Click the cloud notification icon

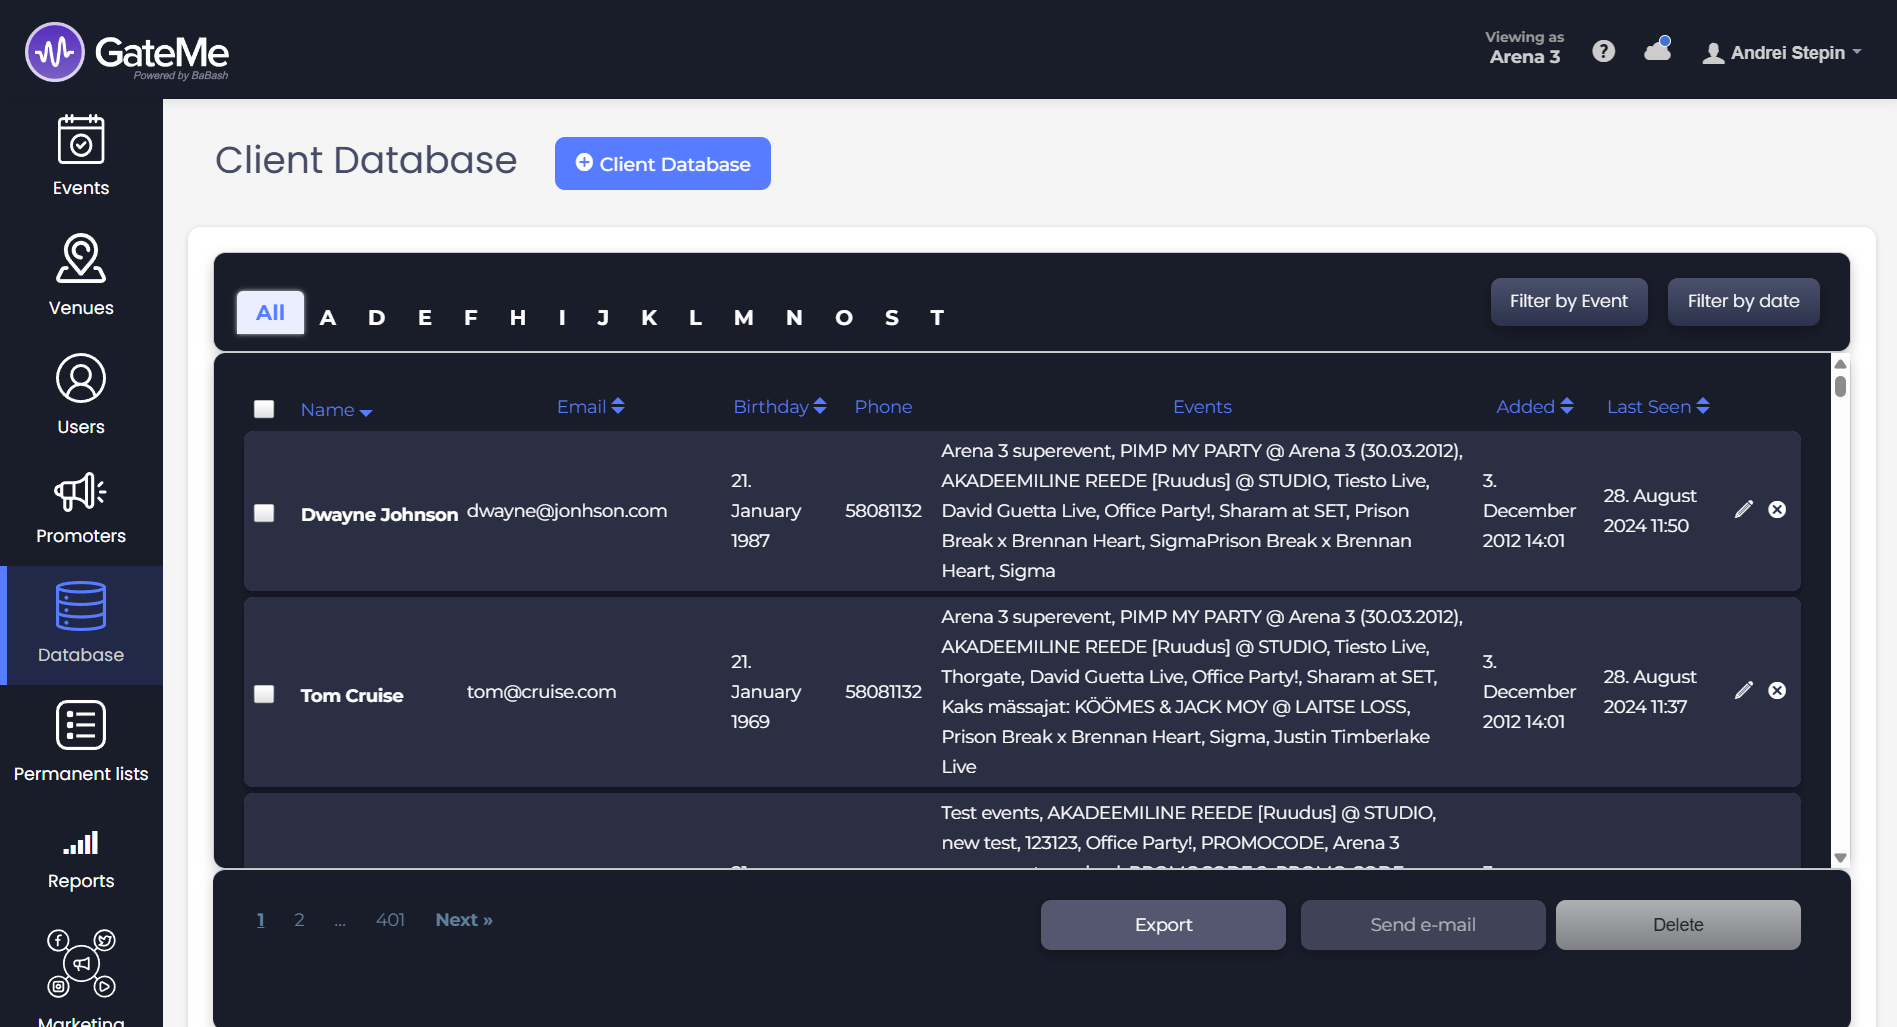tap(1657, 50)
